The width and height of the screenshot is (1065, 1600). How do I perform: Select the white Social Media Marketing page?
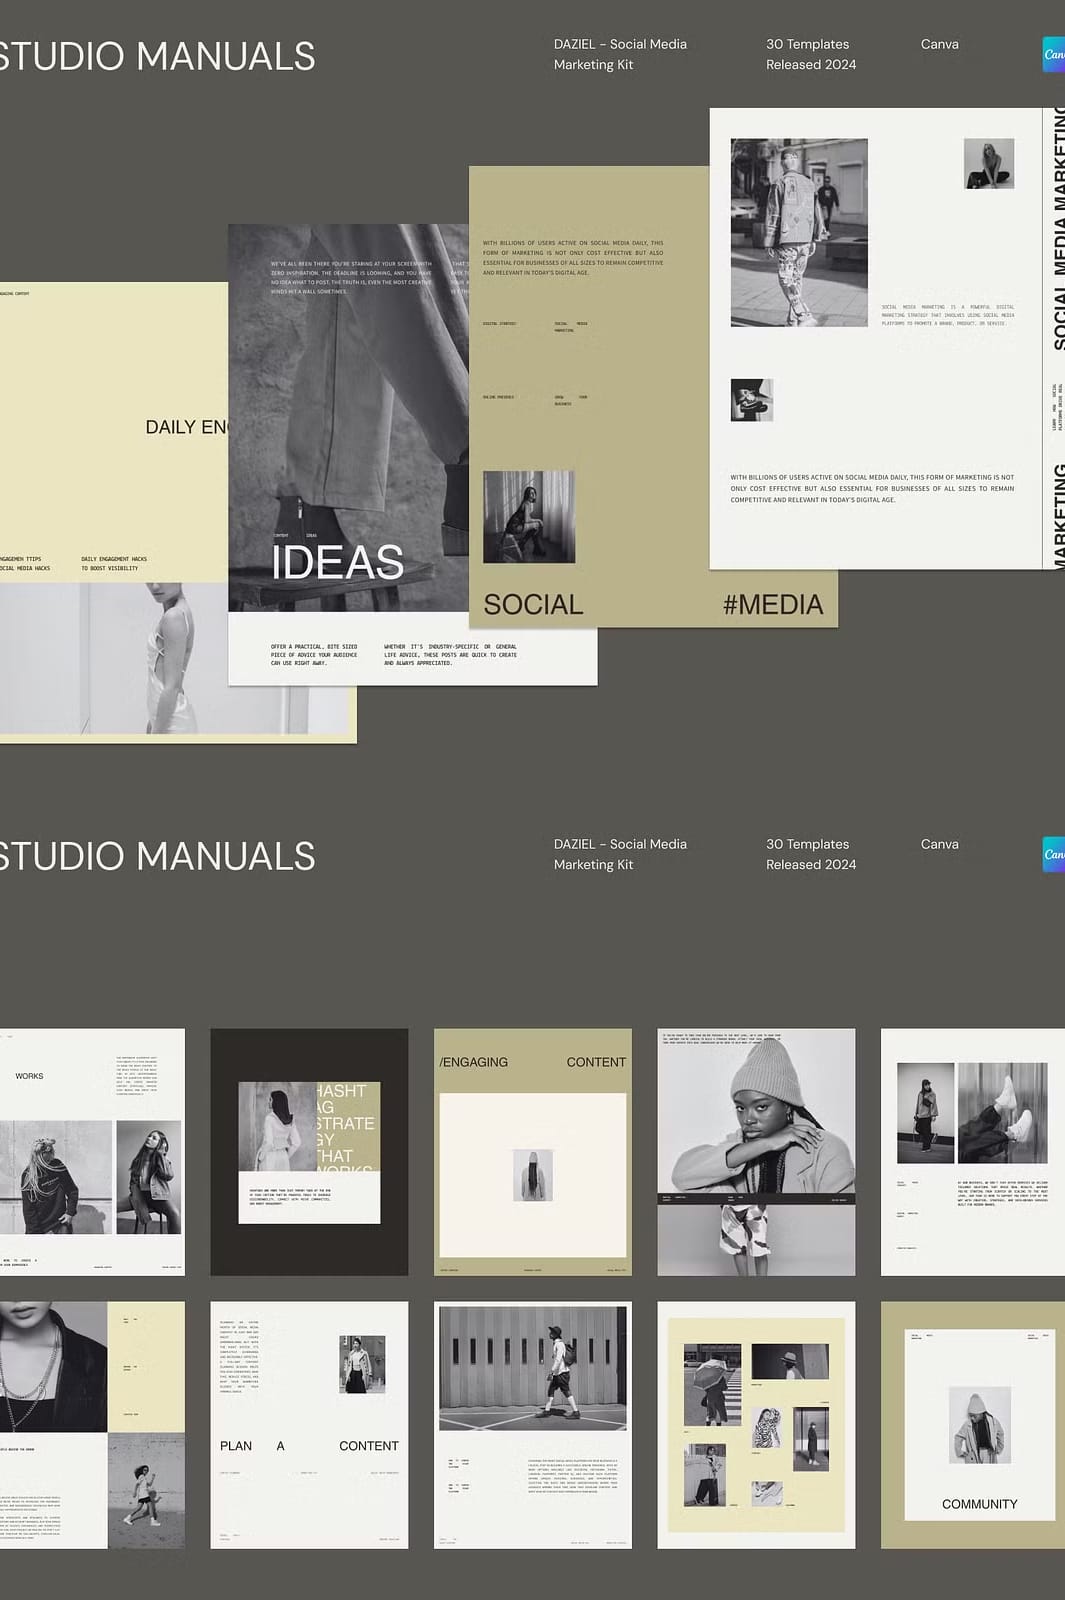[x=875, y=338]
